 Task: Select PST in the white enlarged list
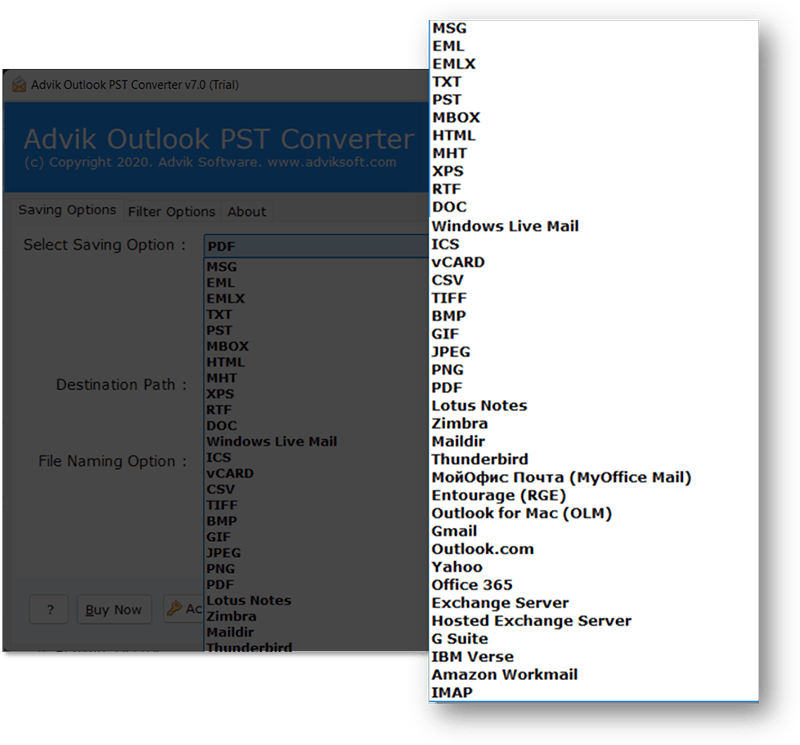coord(447,100)
